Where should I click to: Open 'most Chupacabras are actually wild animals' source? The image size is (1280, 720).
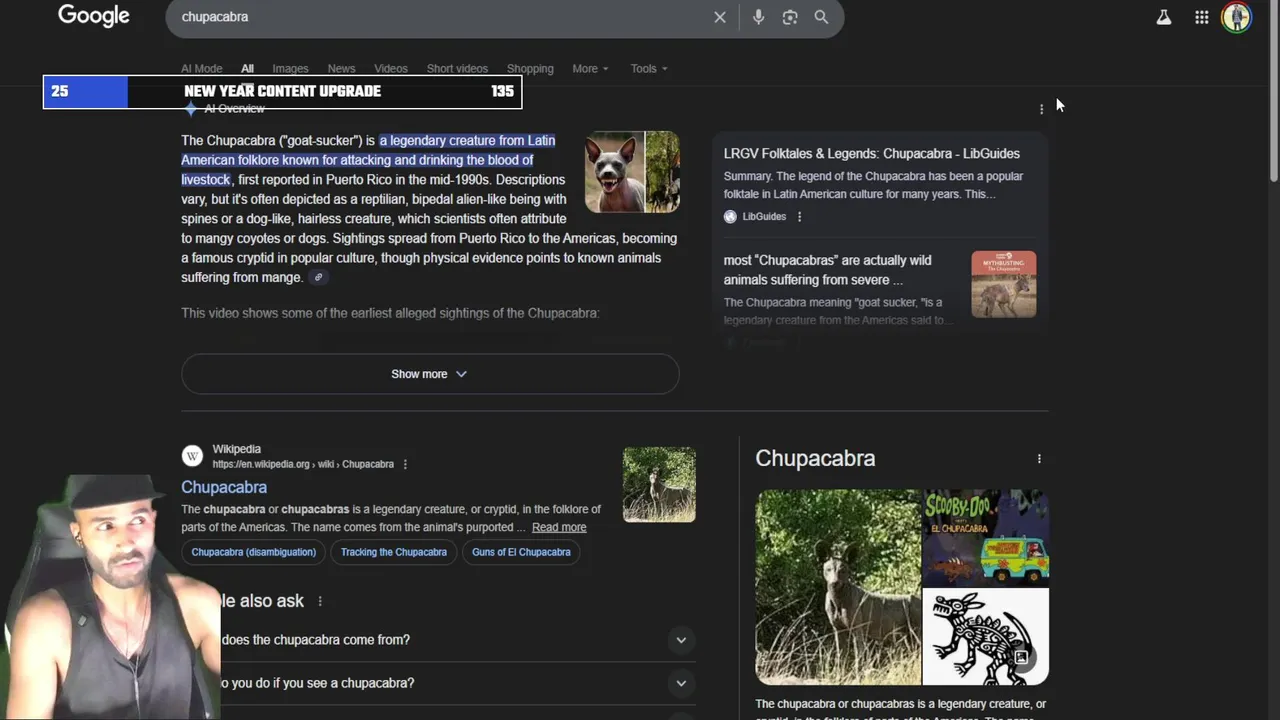pos(828,270)
